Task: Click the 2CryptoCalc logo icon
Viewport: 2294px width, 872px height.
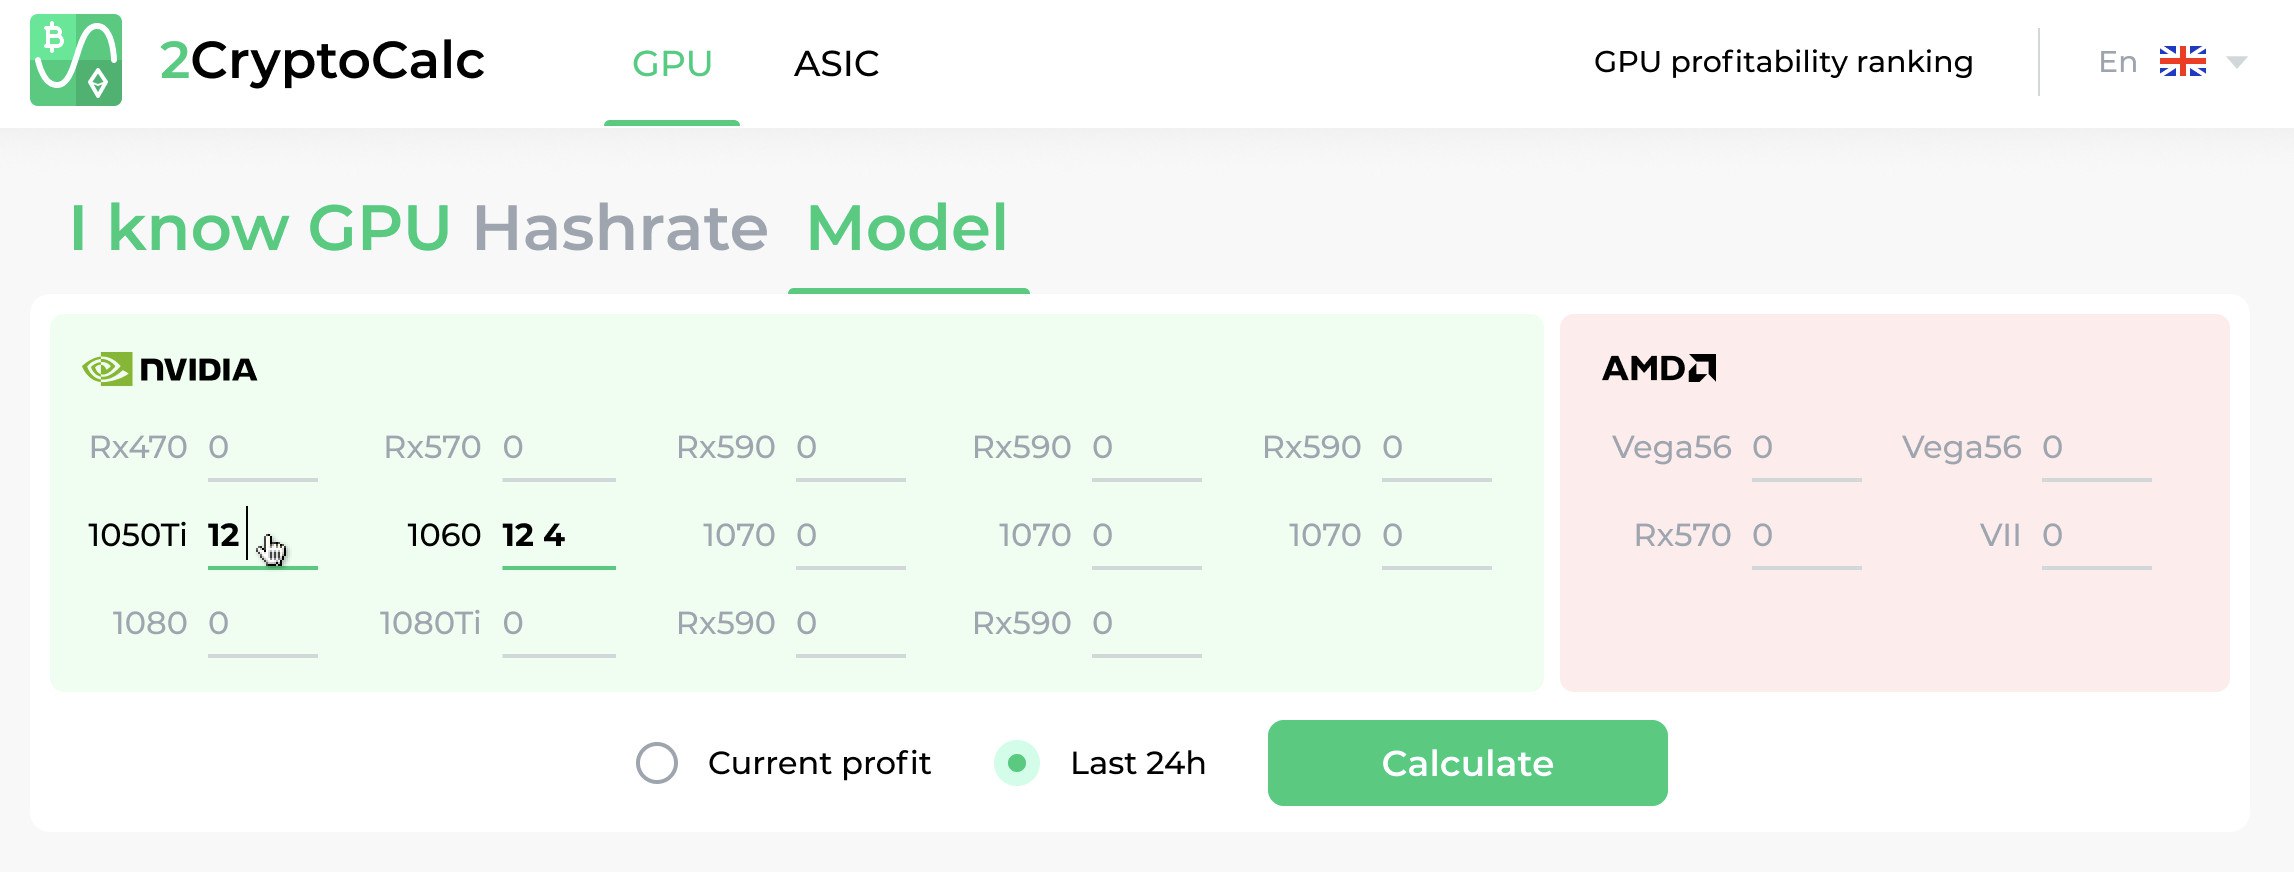Action: click(x=76, y=60)
